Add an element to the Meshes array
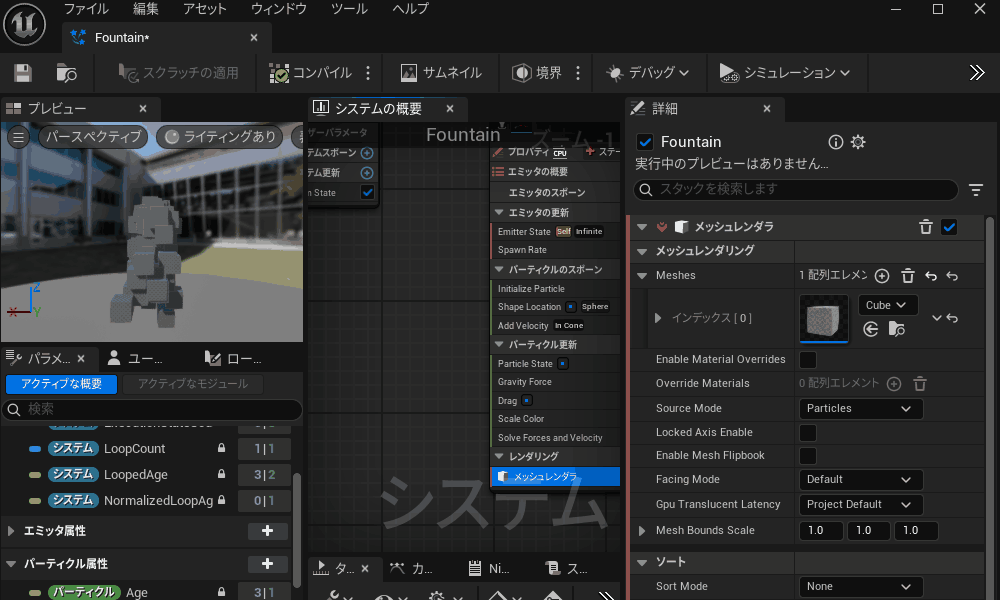Viewport: 1000px width, 600px height. pyautogui.click(x=882, y=276)
